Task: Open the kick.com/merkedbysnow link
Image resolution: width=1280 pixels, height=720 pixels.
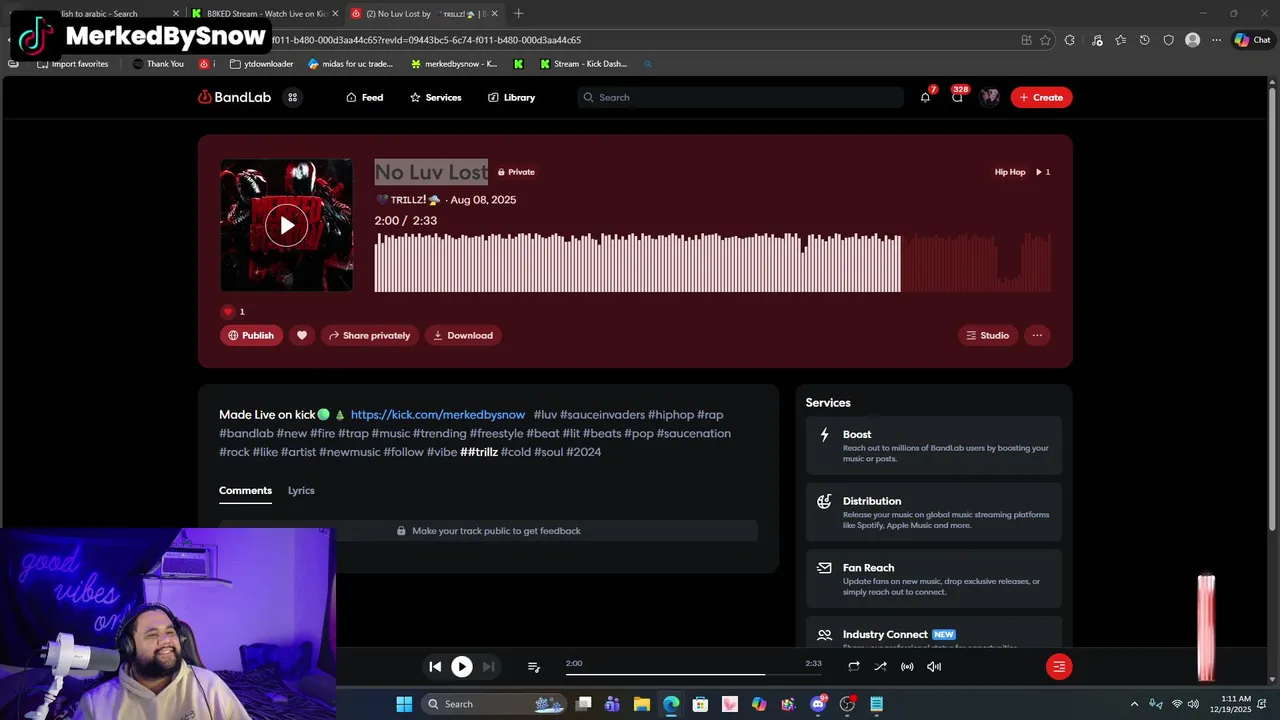Action: 438,414
